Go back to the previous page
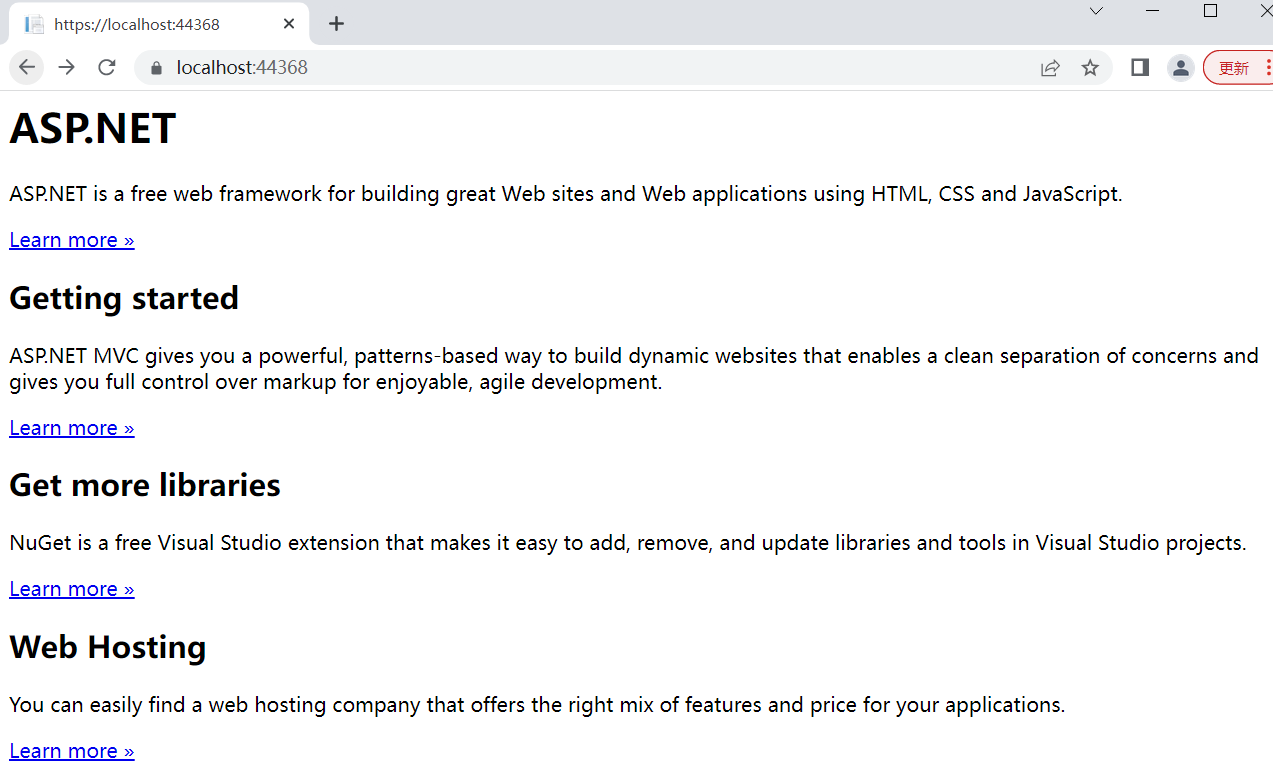Image resolution: width=1273 pixels, height=784 pixels. click(x=27, y=67)
